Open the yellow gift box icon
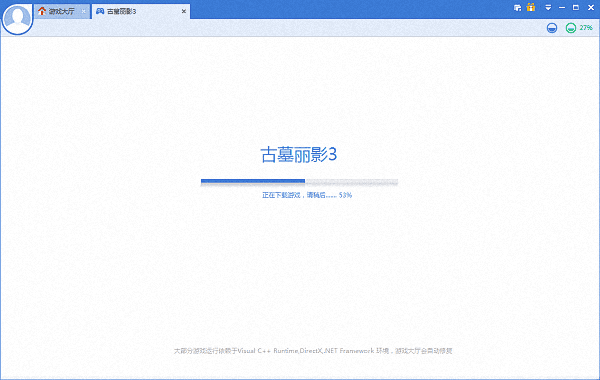This screenshot has width=600, height=380. coord(531,7)
